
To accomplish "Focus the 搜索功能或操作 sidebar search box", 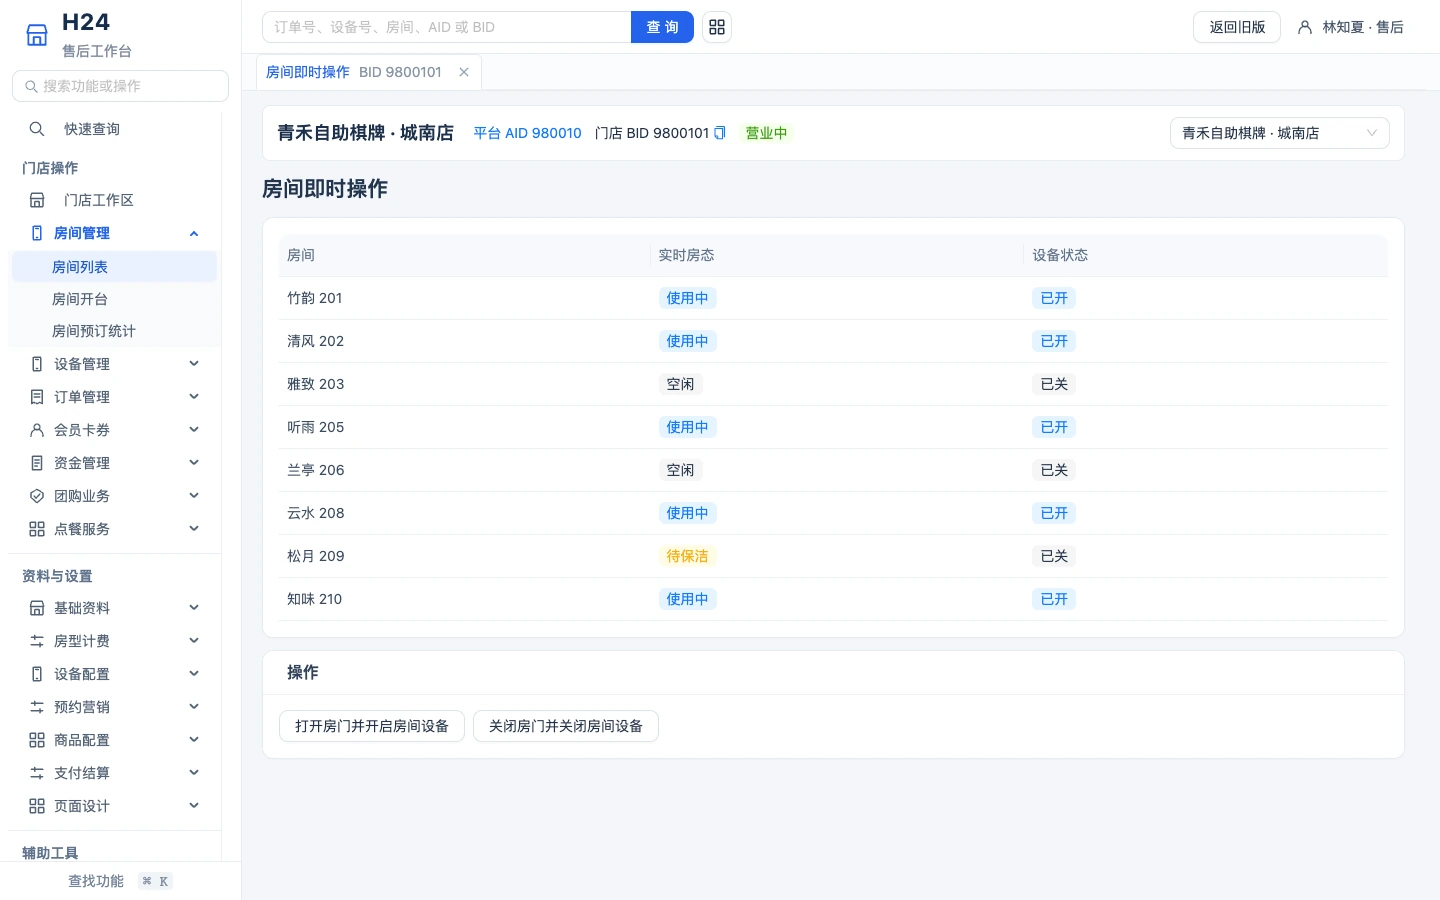I will pyautogui.click(x=120, y=86).
